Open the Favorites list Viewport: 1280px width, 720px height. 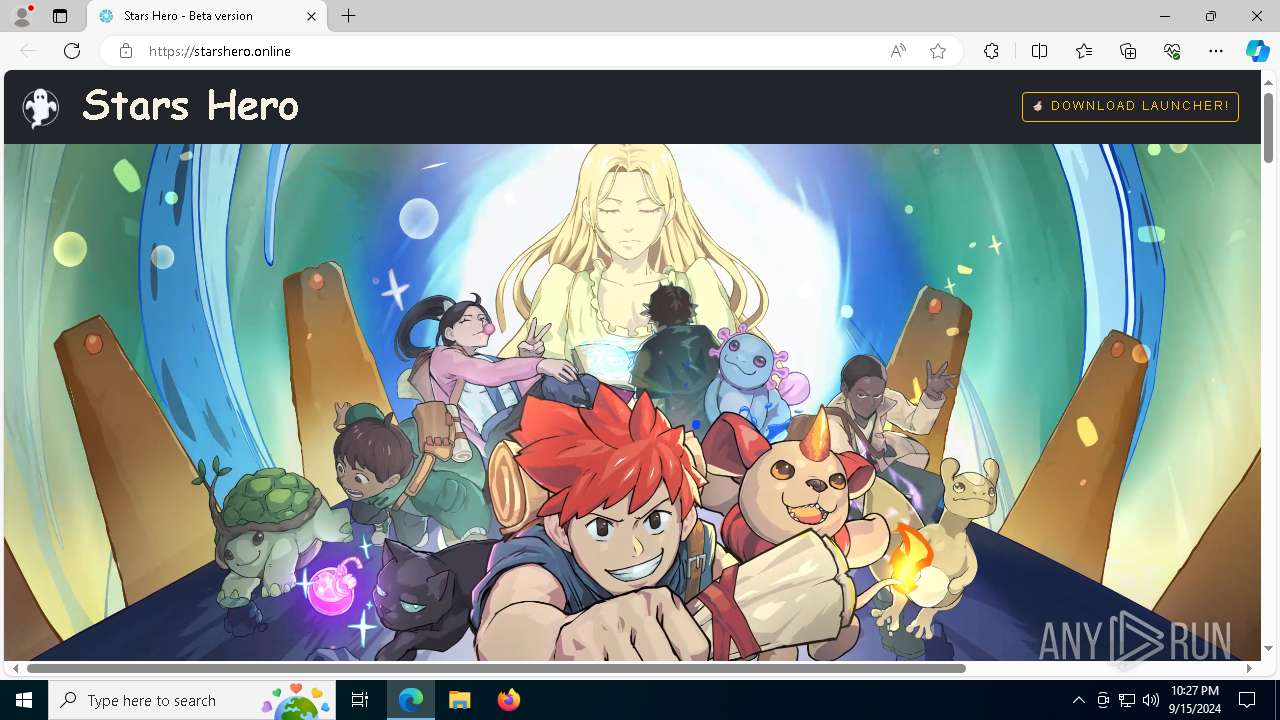(1084, 51)
